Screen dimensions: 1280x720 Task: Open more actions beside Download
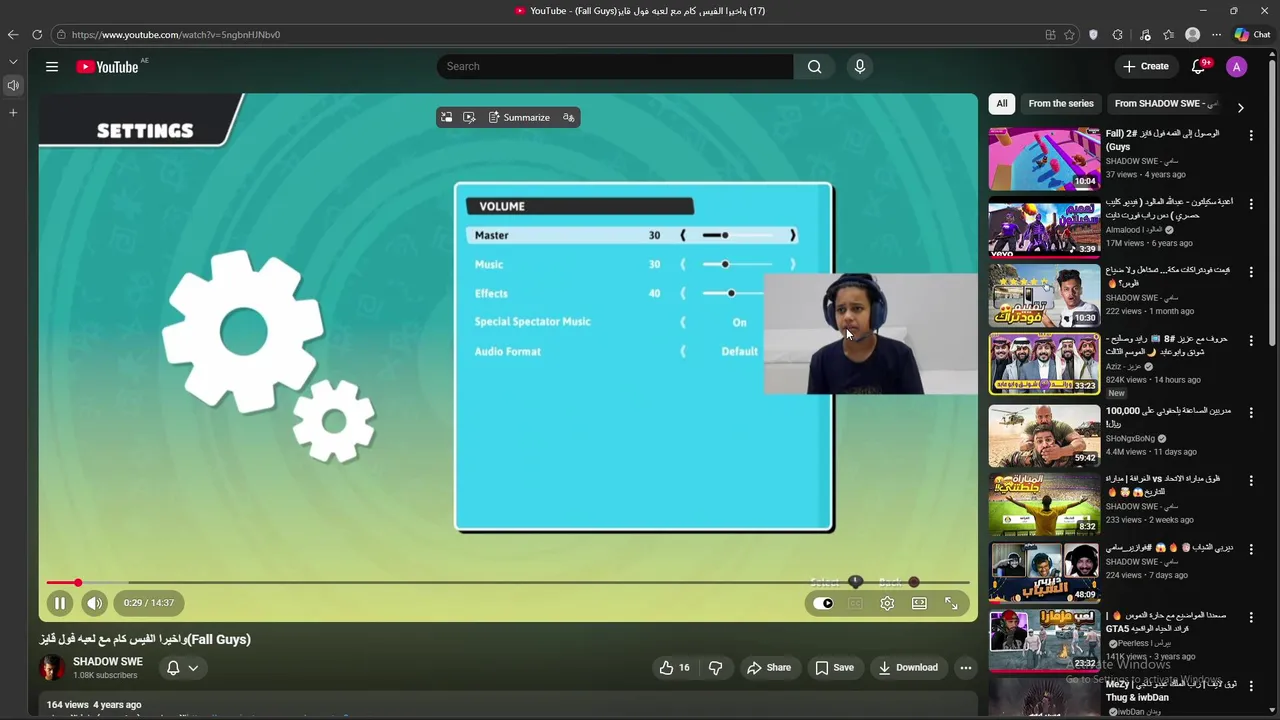point(965,667)
